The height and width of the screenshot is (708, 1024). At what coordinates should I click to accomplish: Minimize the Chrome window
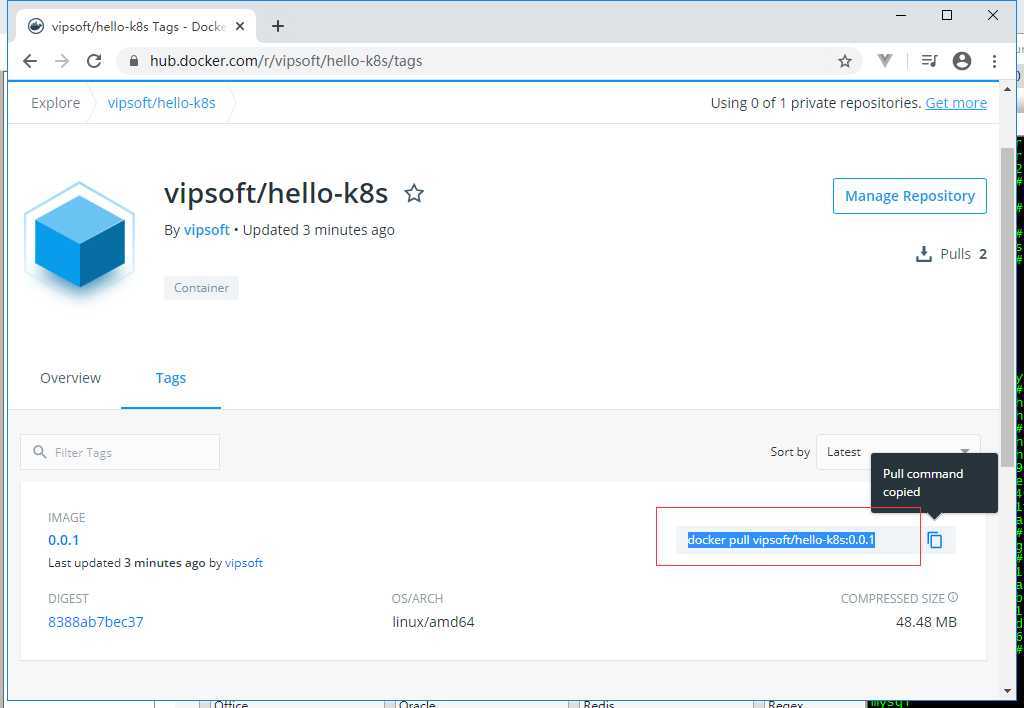point(901,15)
